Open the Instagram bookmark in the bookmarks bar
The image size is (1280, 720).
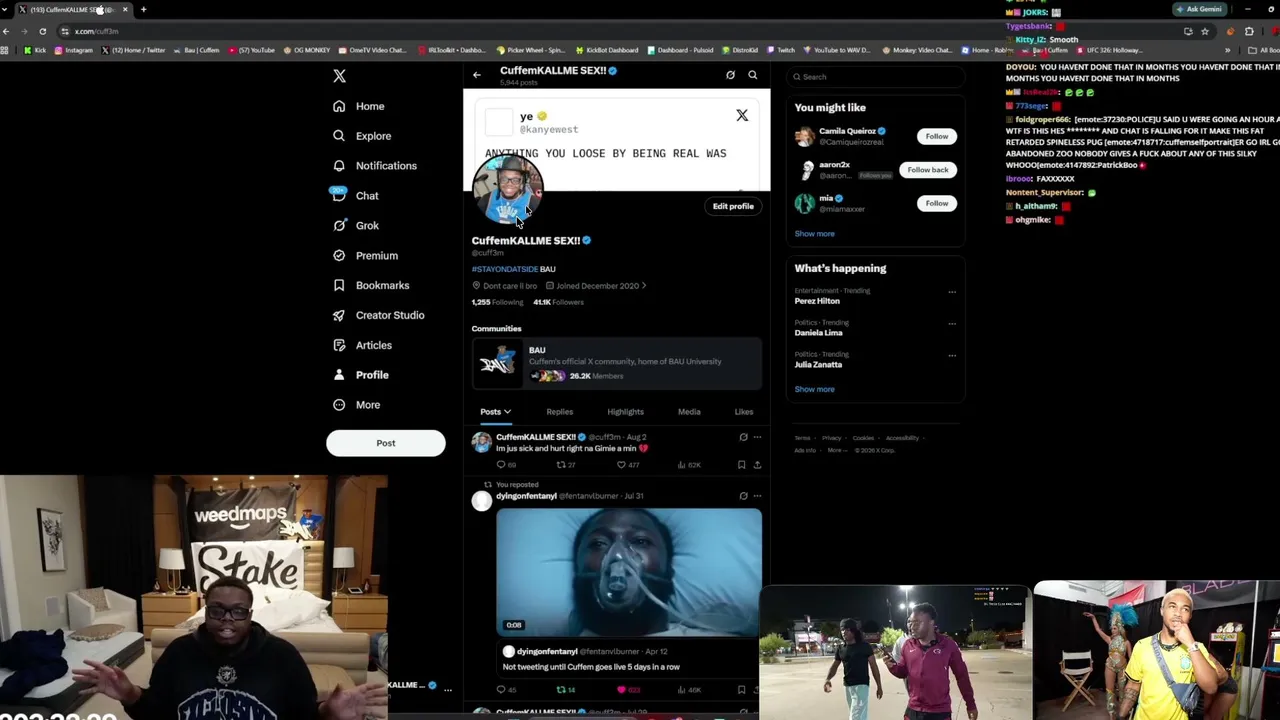tap(73, 50)
